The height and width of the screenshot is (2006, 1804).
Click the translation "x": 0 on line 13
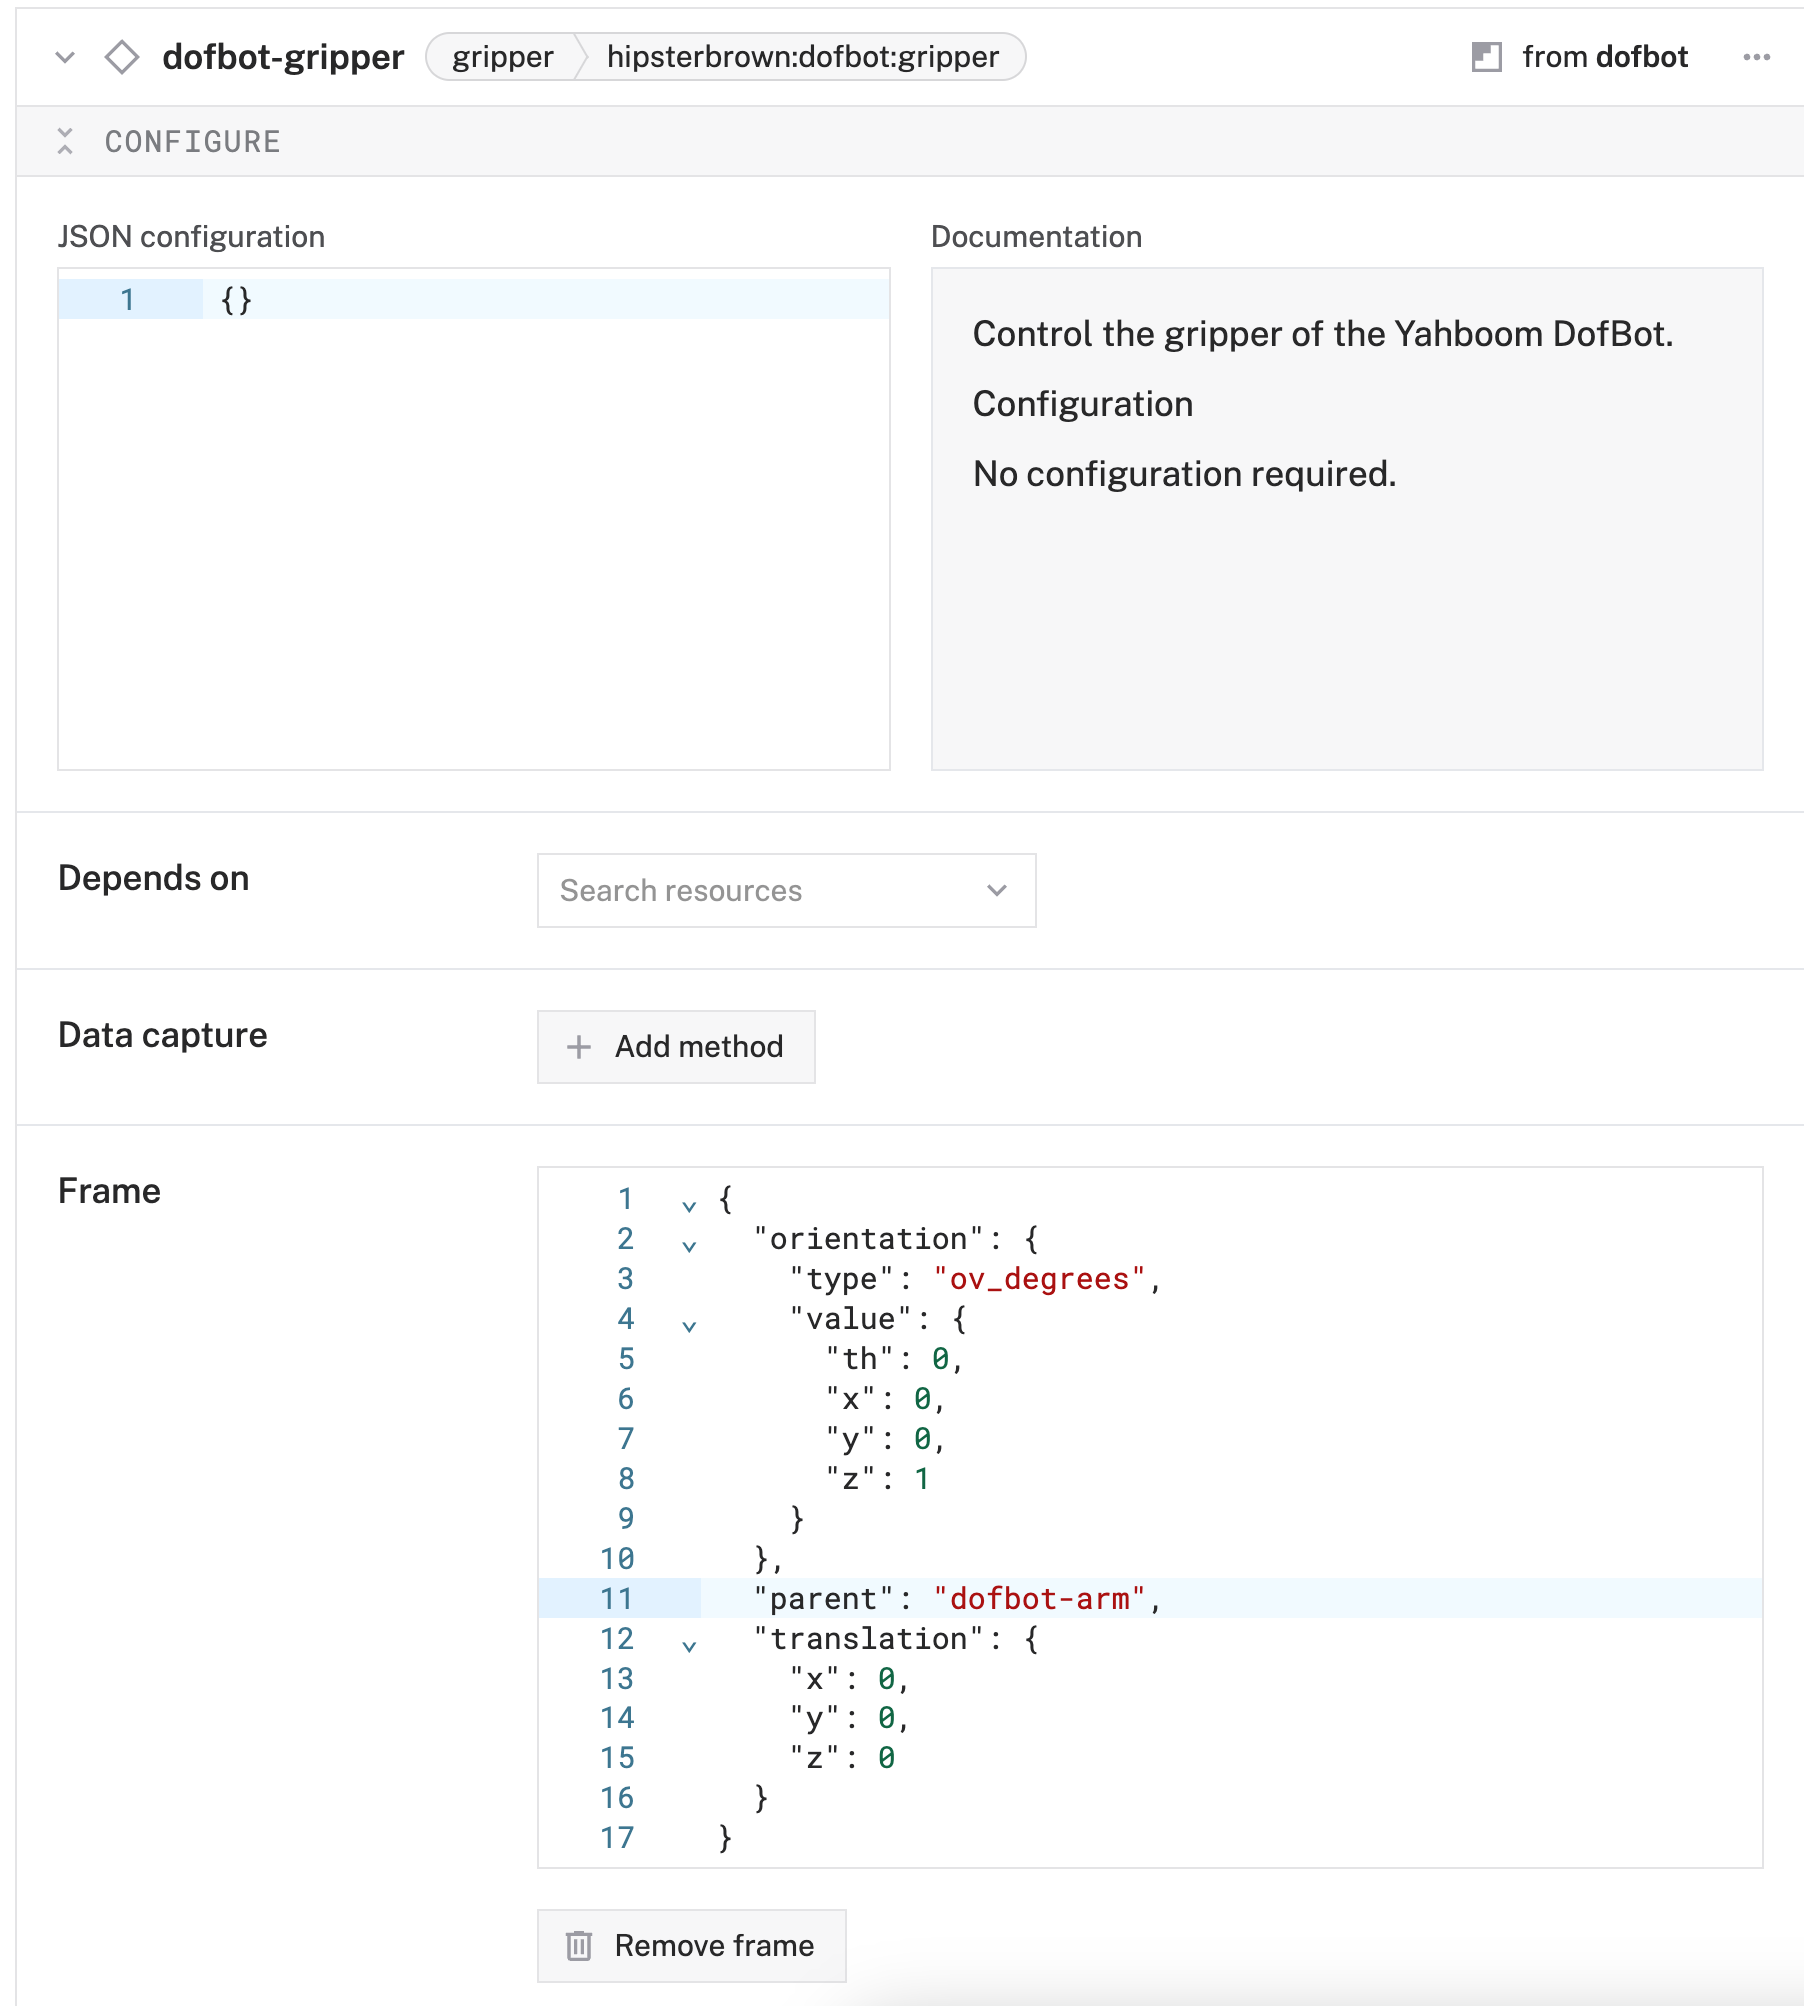[x=849, y=1679]
